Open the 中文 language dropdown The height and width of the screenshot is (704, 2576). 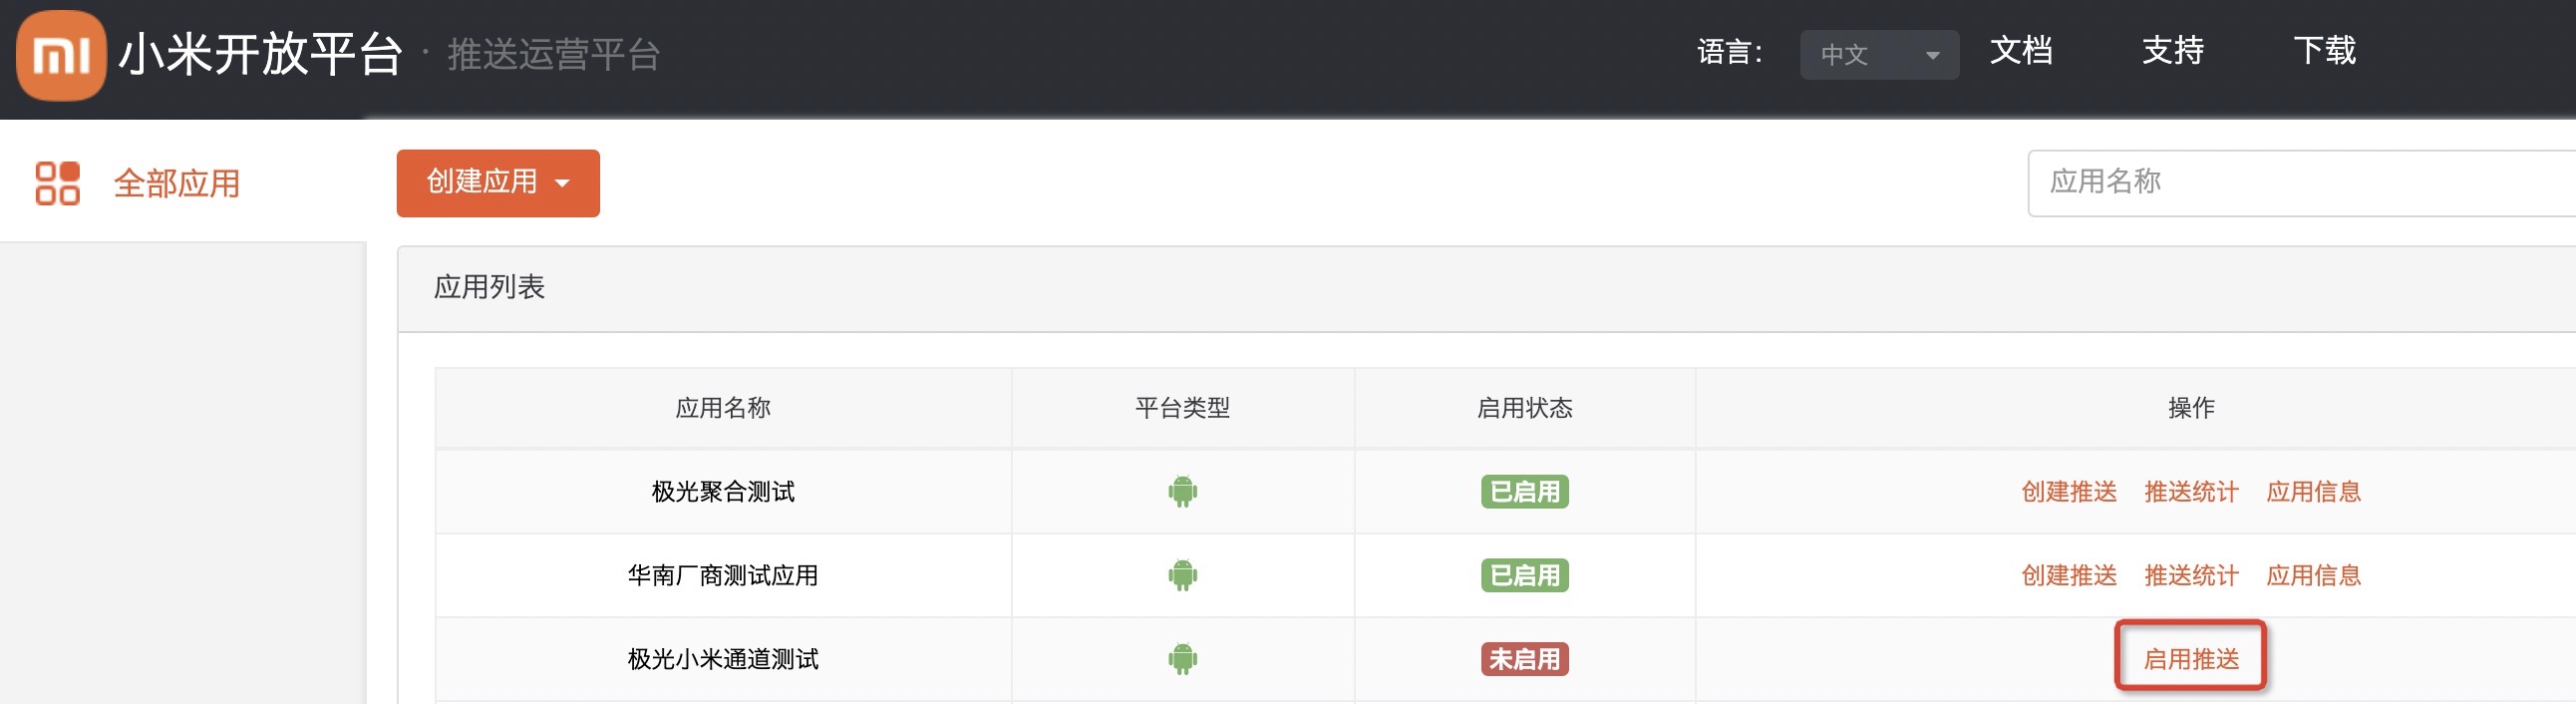tap(1878, 55)
